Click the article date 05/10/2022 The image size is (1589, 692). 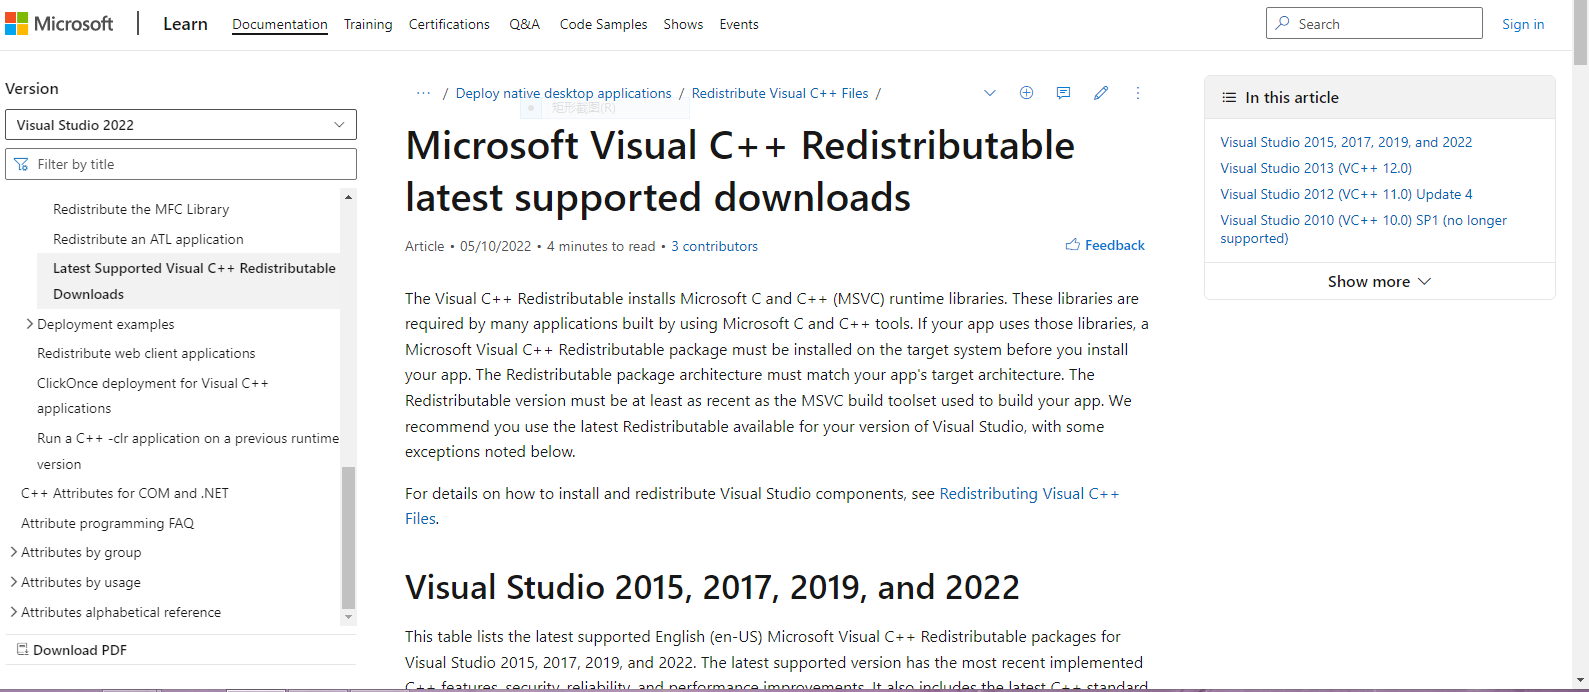496,246
